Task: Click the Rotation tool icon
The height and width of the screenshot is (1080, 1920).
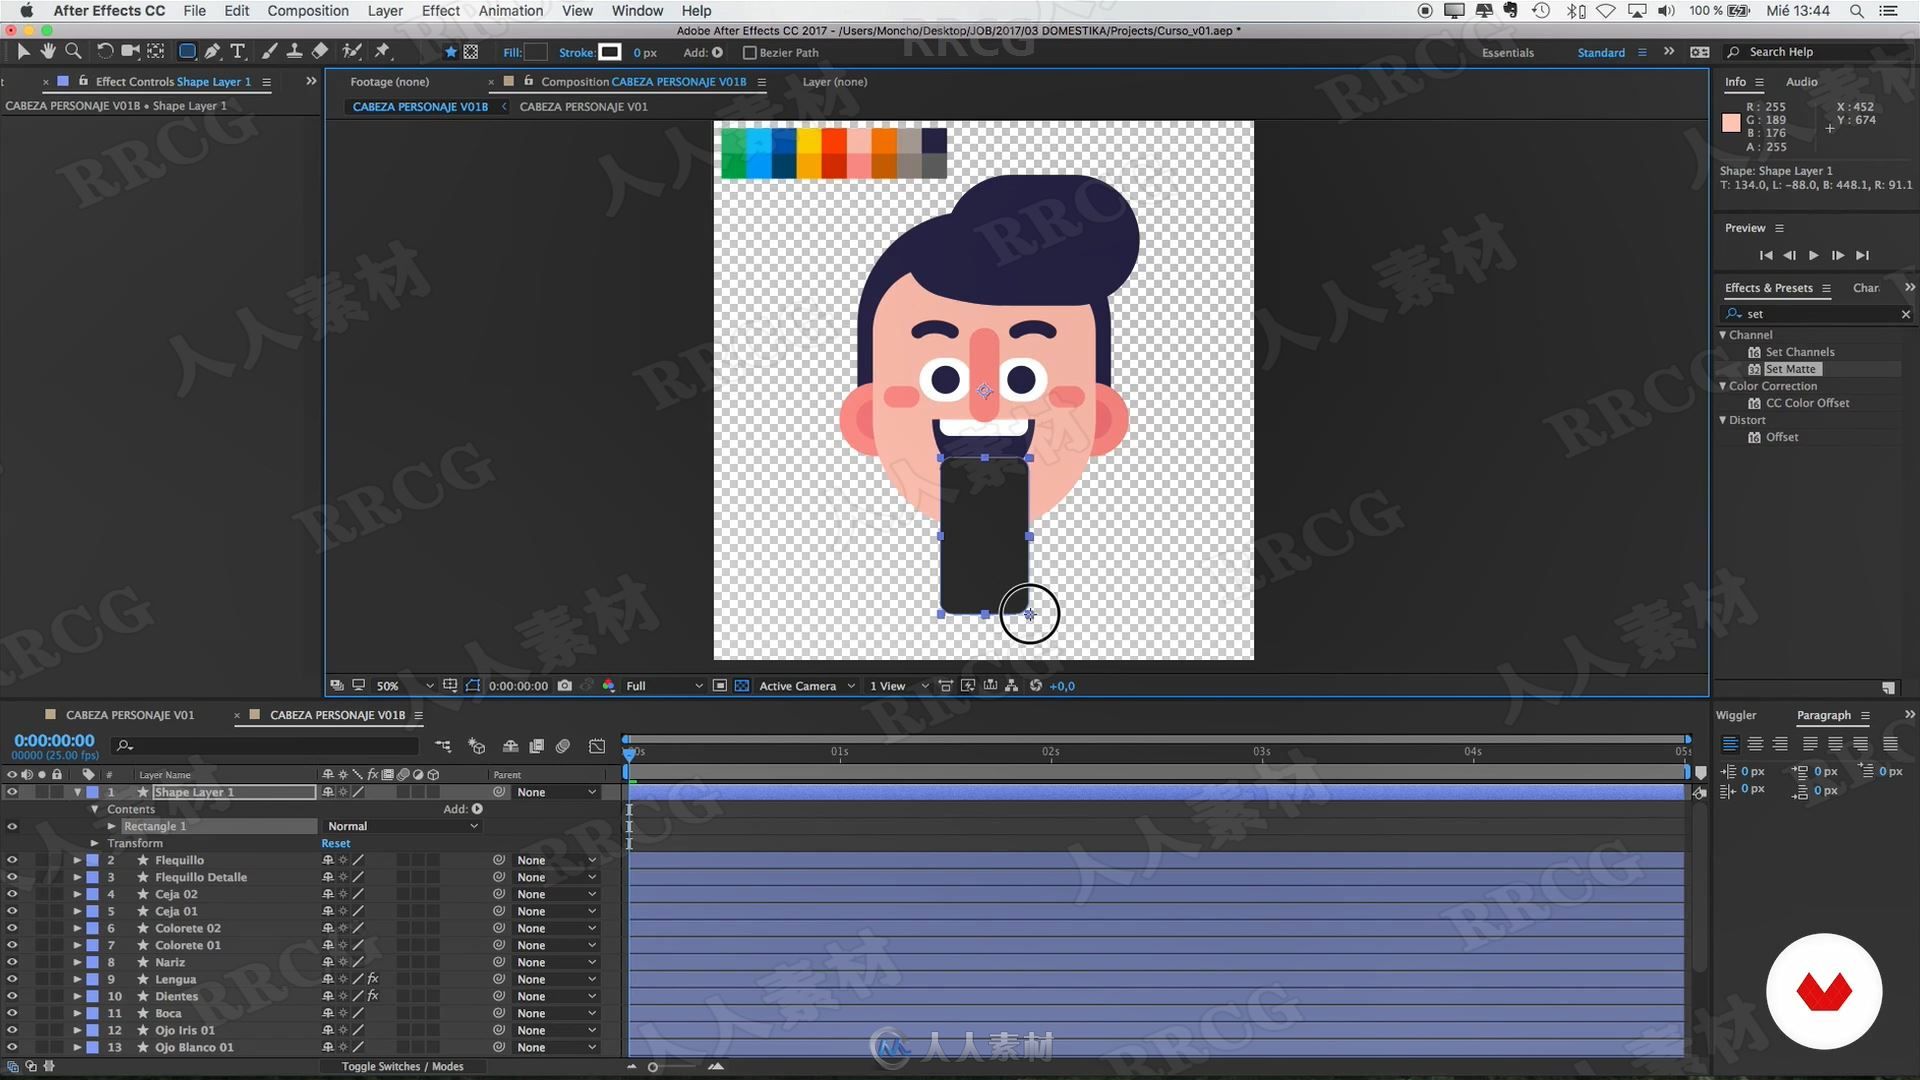Action: click(x=105, y=51)
